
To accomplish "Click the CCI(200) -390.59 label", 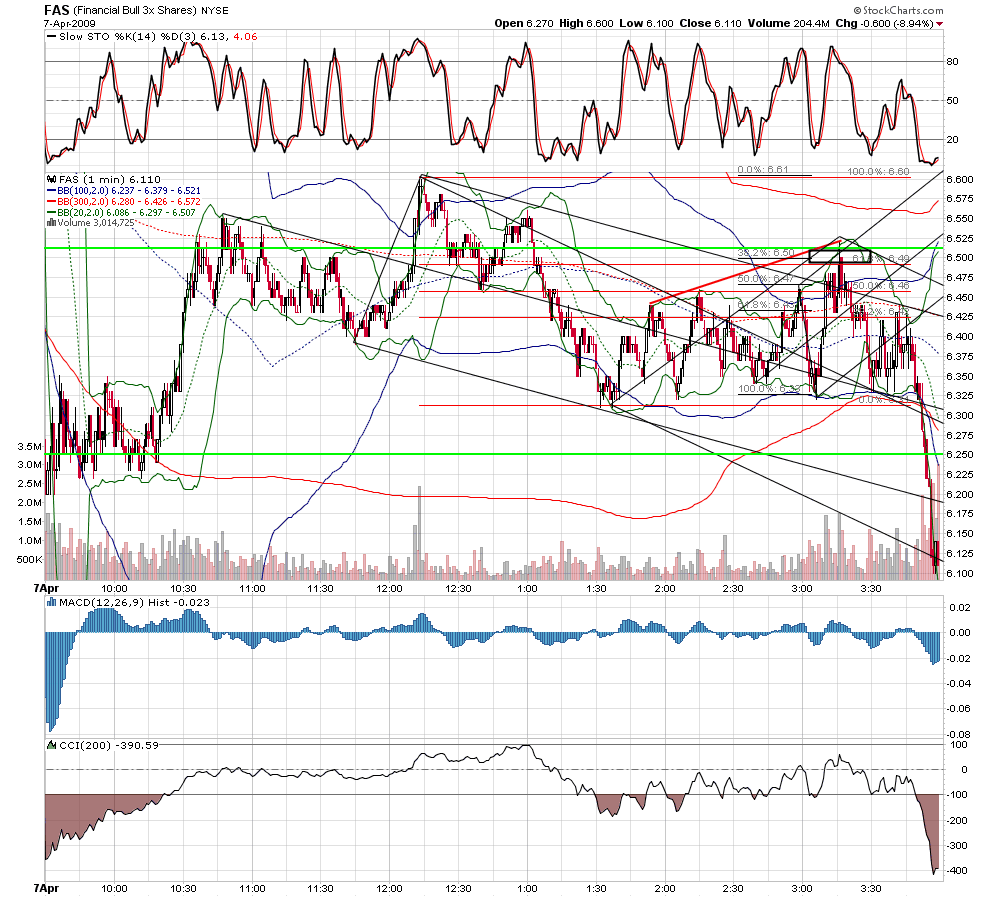I will click(109, 745).
